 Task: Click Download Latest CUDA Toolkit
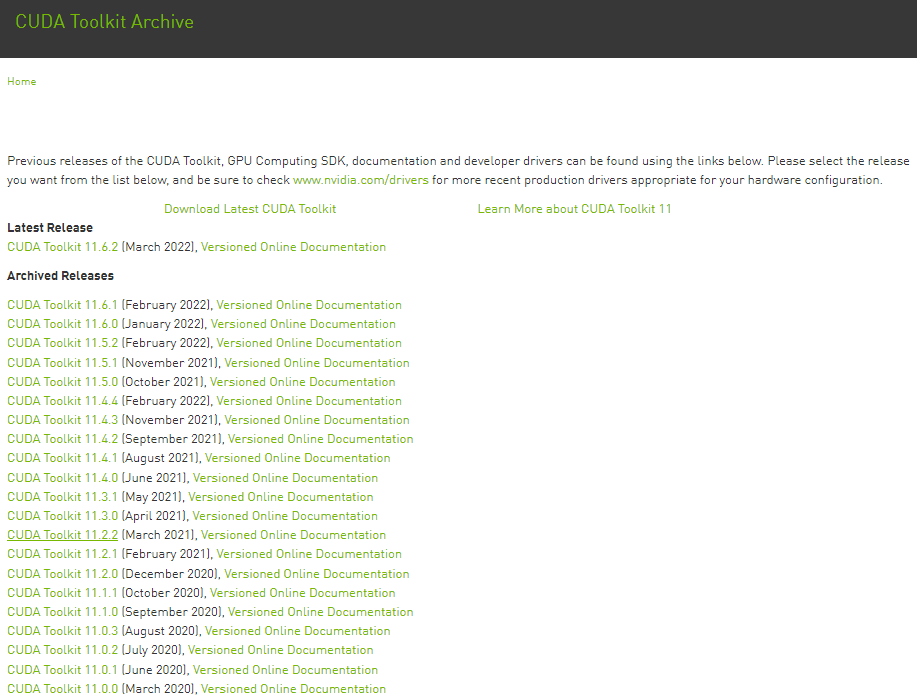[x=250, y=209]
